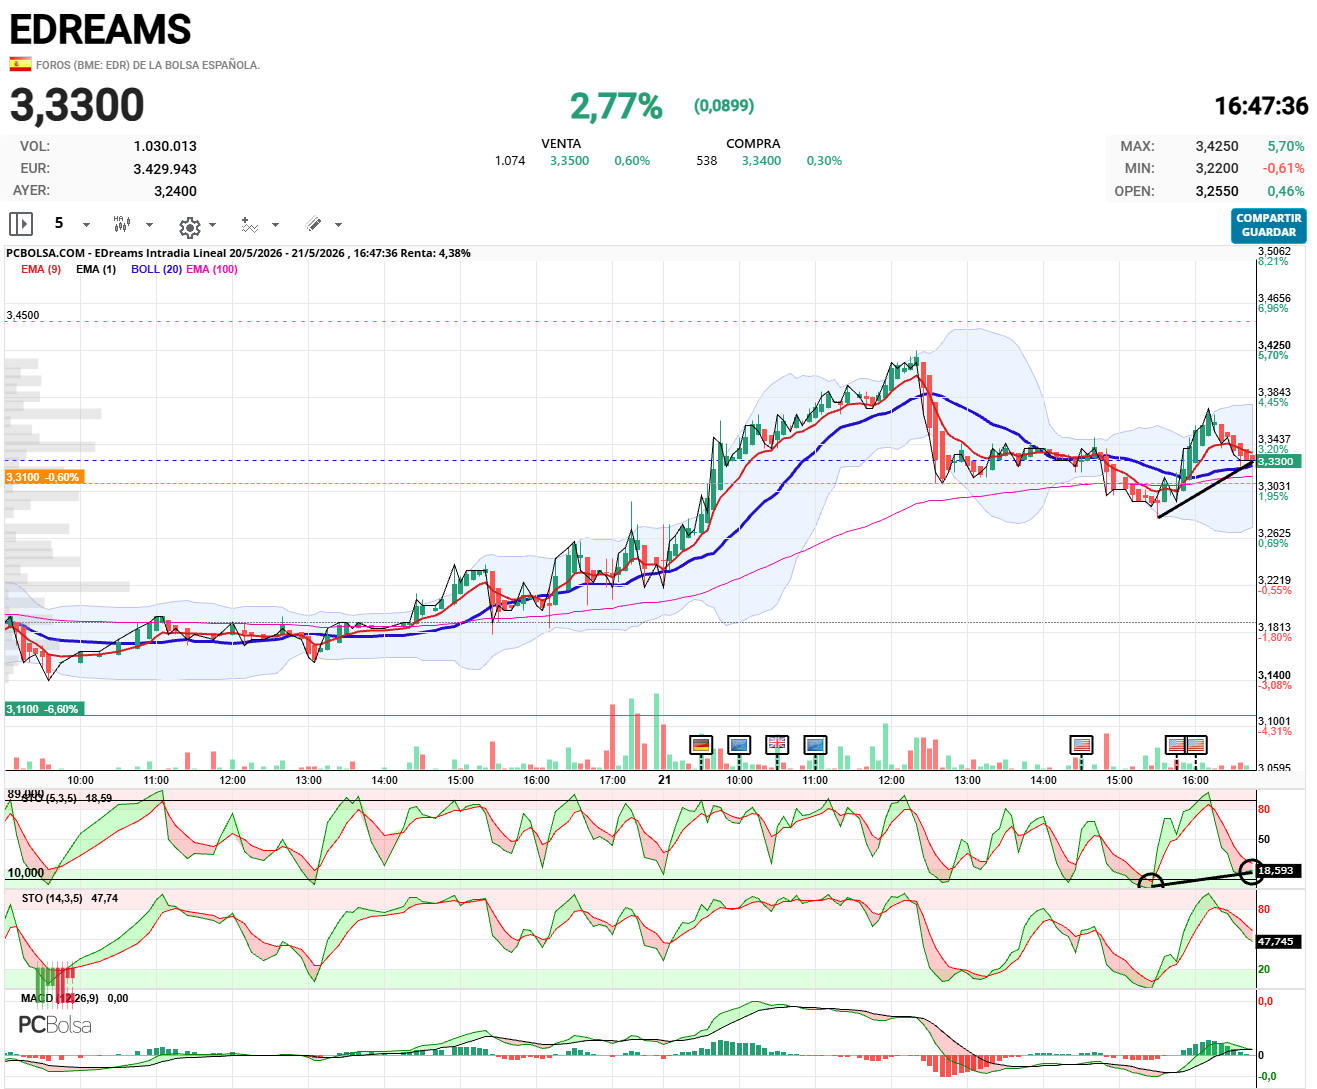
Task: Click the EU flag marker beside the German flag
Action: pyautogui.click(x=739, y=745)
